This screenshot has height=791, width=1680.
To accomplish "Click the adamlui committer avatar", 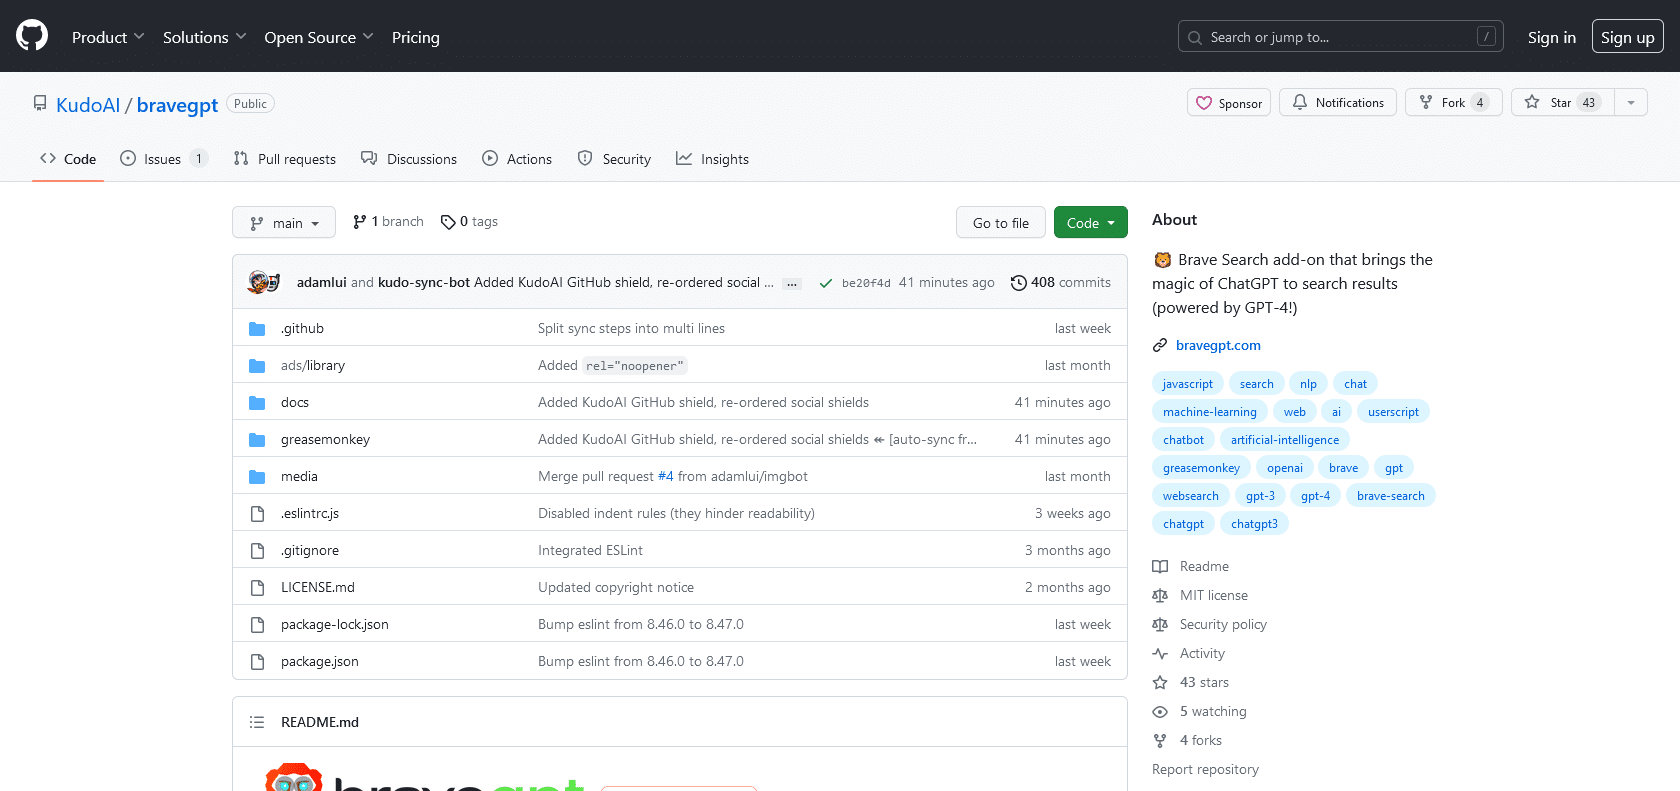I will tap(258, 282).
